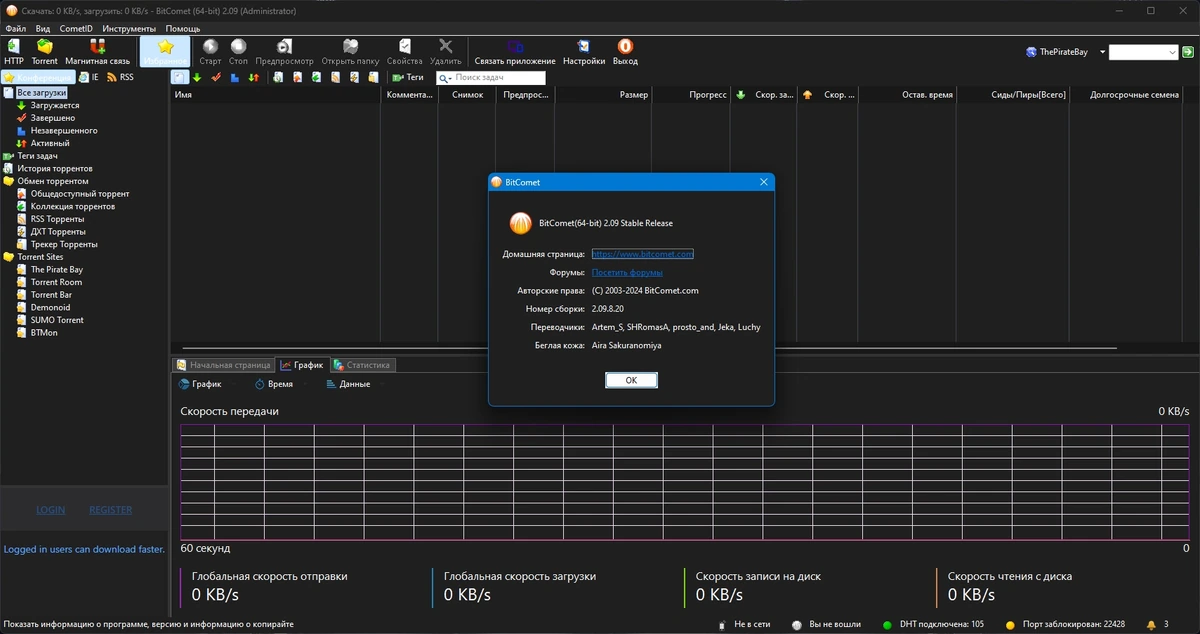Click the blue incomplete tasks filter icon

(x=235, y=77)
